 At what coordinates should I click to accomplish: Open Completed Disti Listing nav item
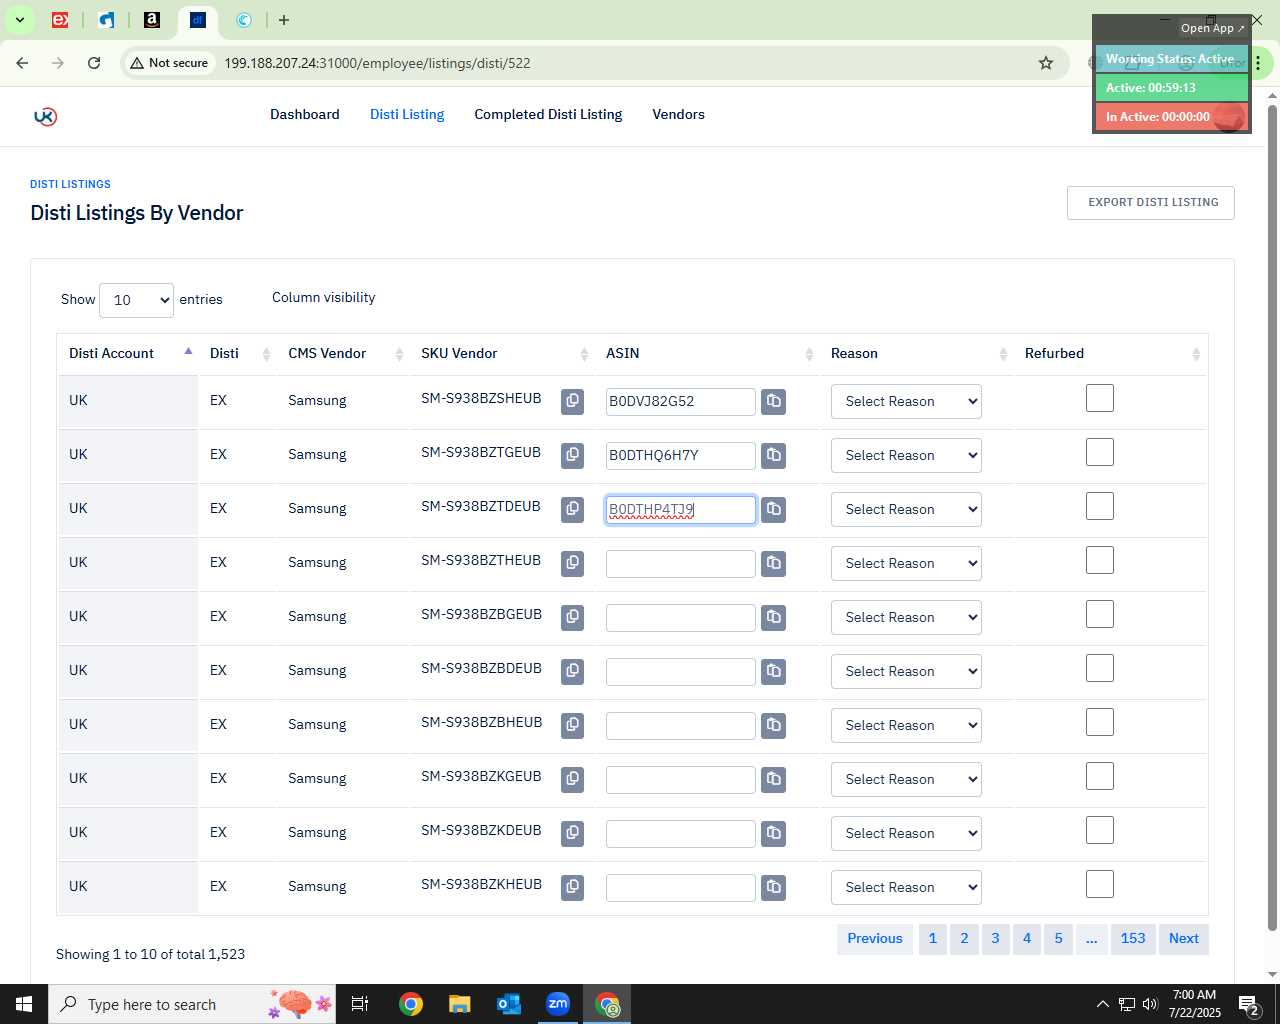tap(548, 114)
